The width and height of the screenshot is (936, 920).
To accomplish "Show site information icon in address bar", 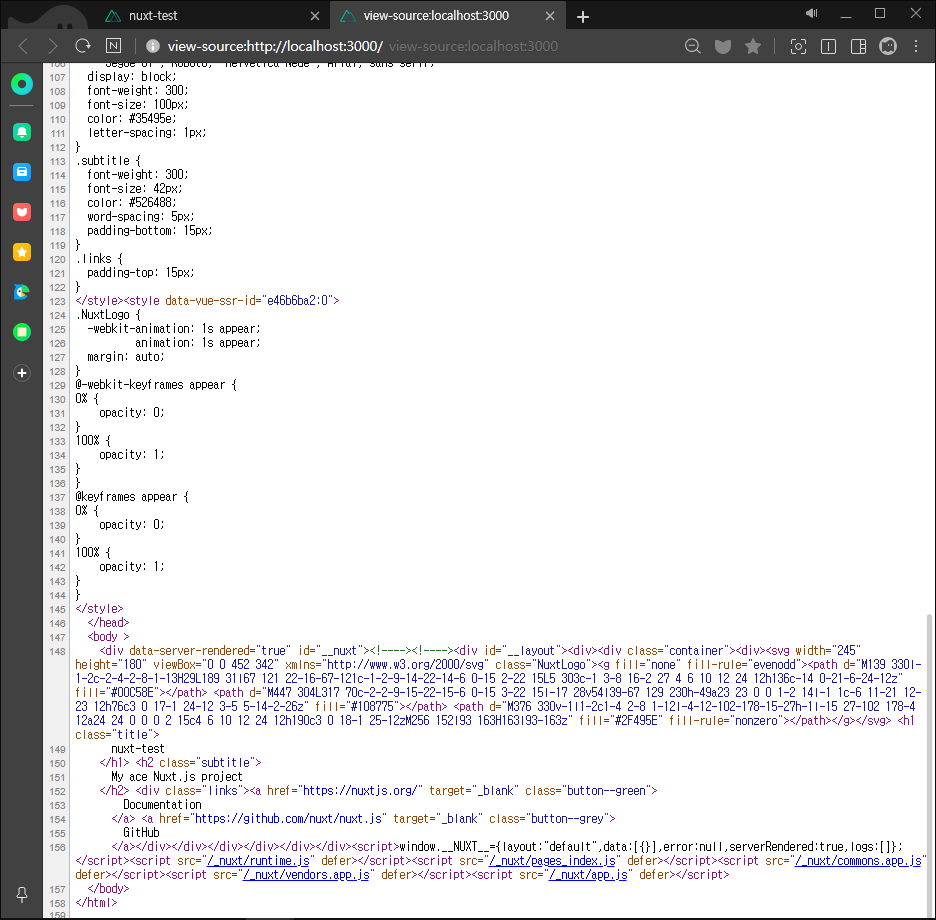I will tap(153, 46).
